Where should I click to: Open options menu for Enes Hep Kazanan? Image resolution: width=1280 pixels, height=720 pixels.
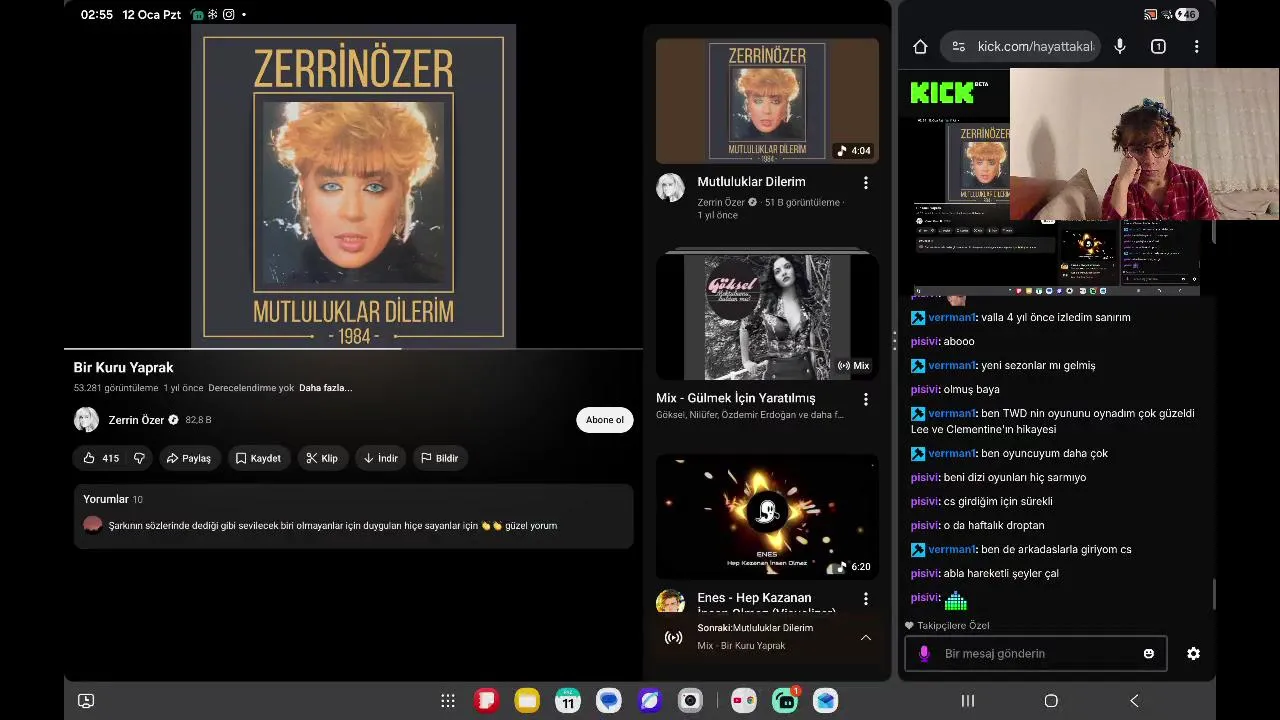(x=866, y=599)
